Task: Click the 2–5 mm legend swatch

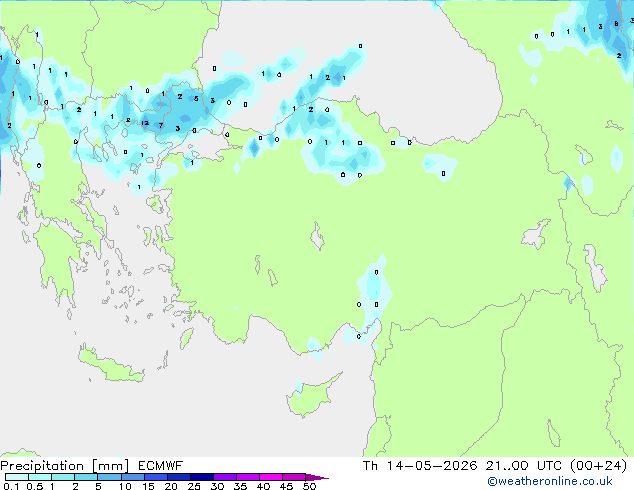Action: 86,477
